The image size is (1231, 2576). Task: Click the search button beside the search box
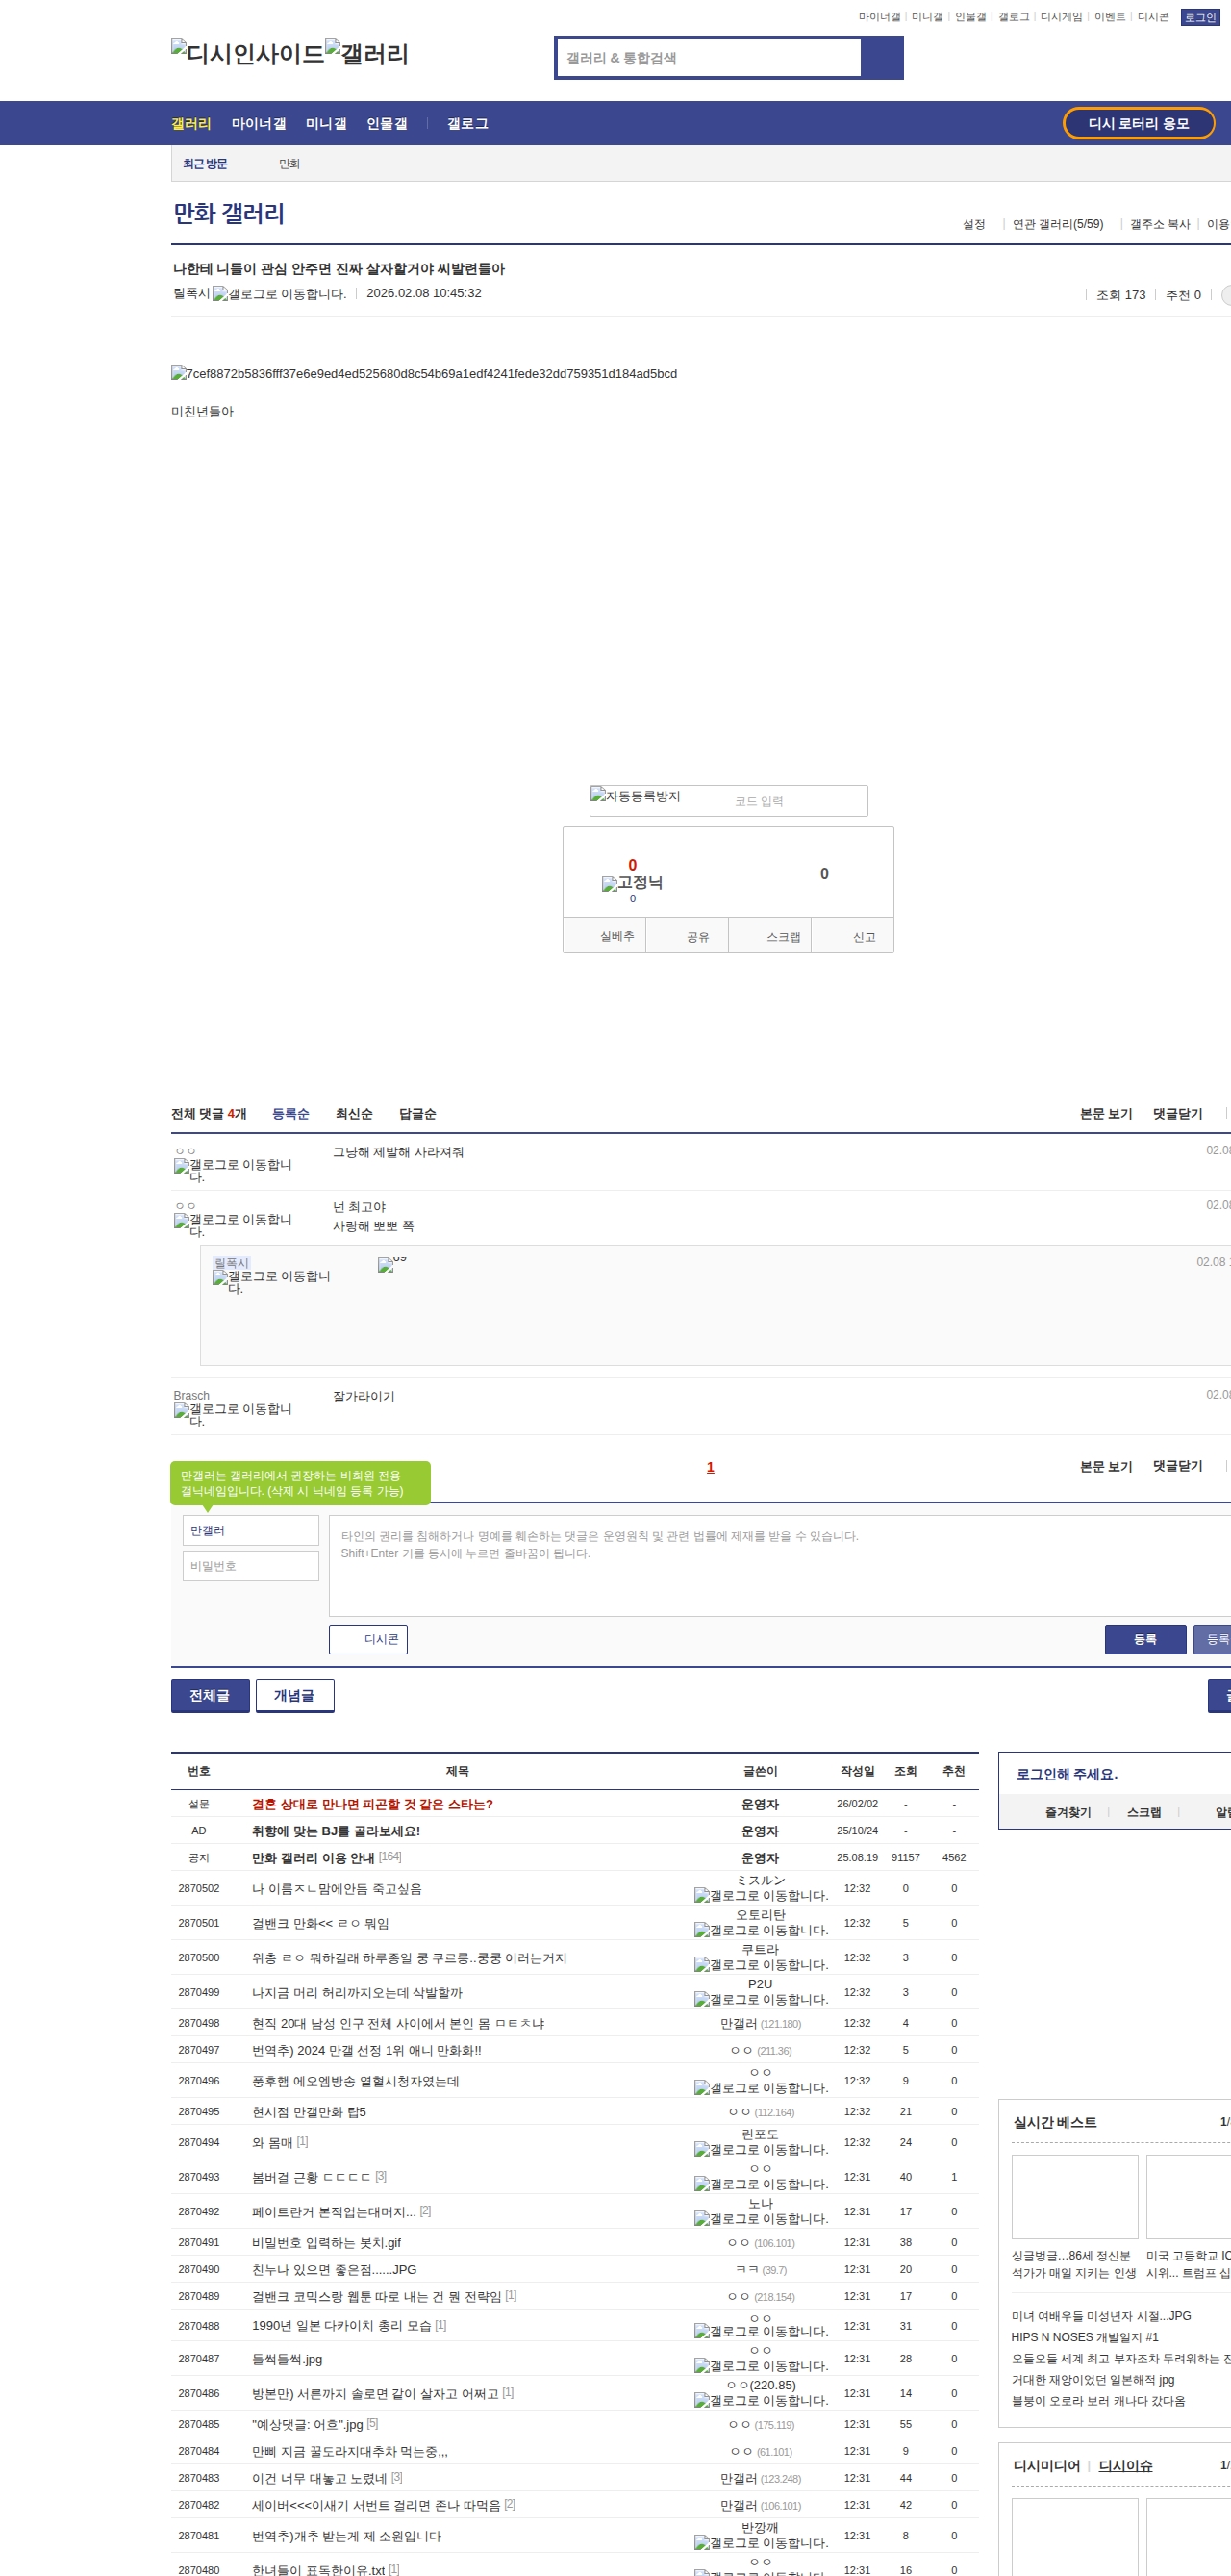tap(881, 58)
